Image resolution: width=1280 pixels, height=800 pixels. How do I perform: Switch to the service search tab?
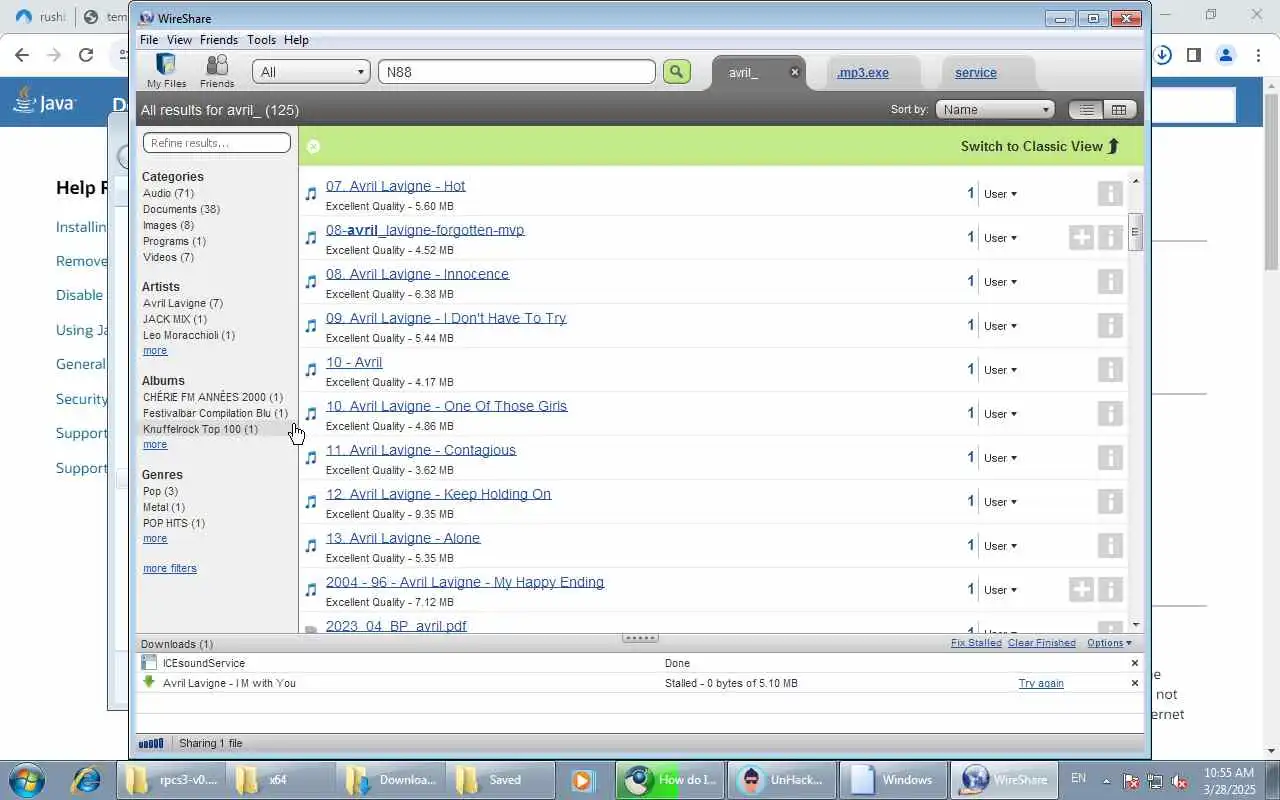pyautogui.click(x=976, y=72)
